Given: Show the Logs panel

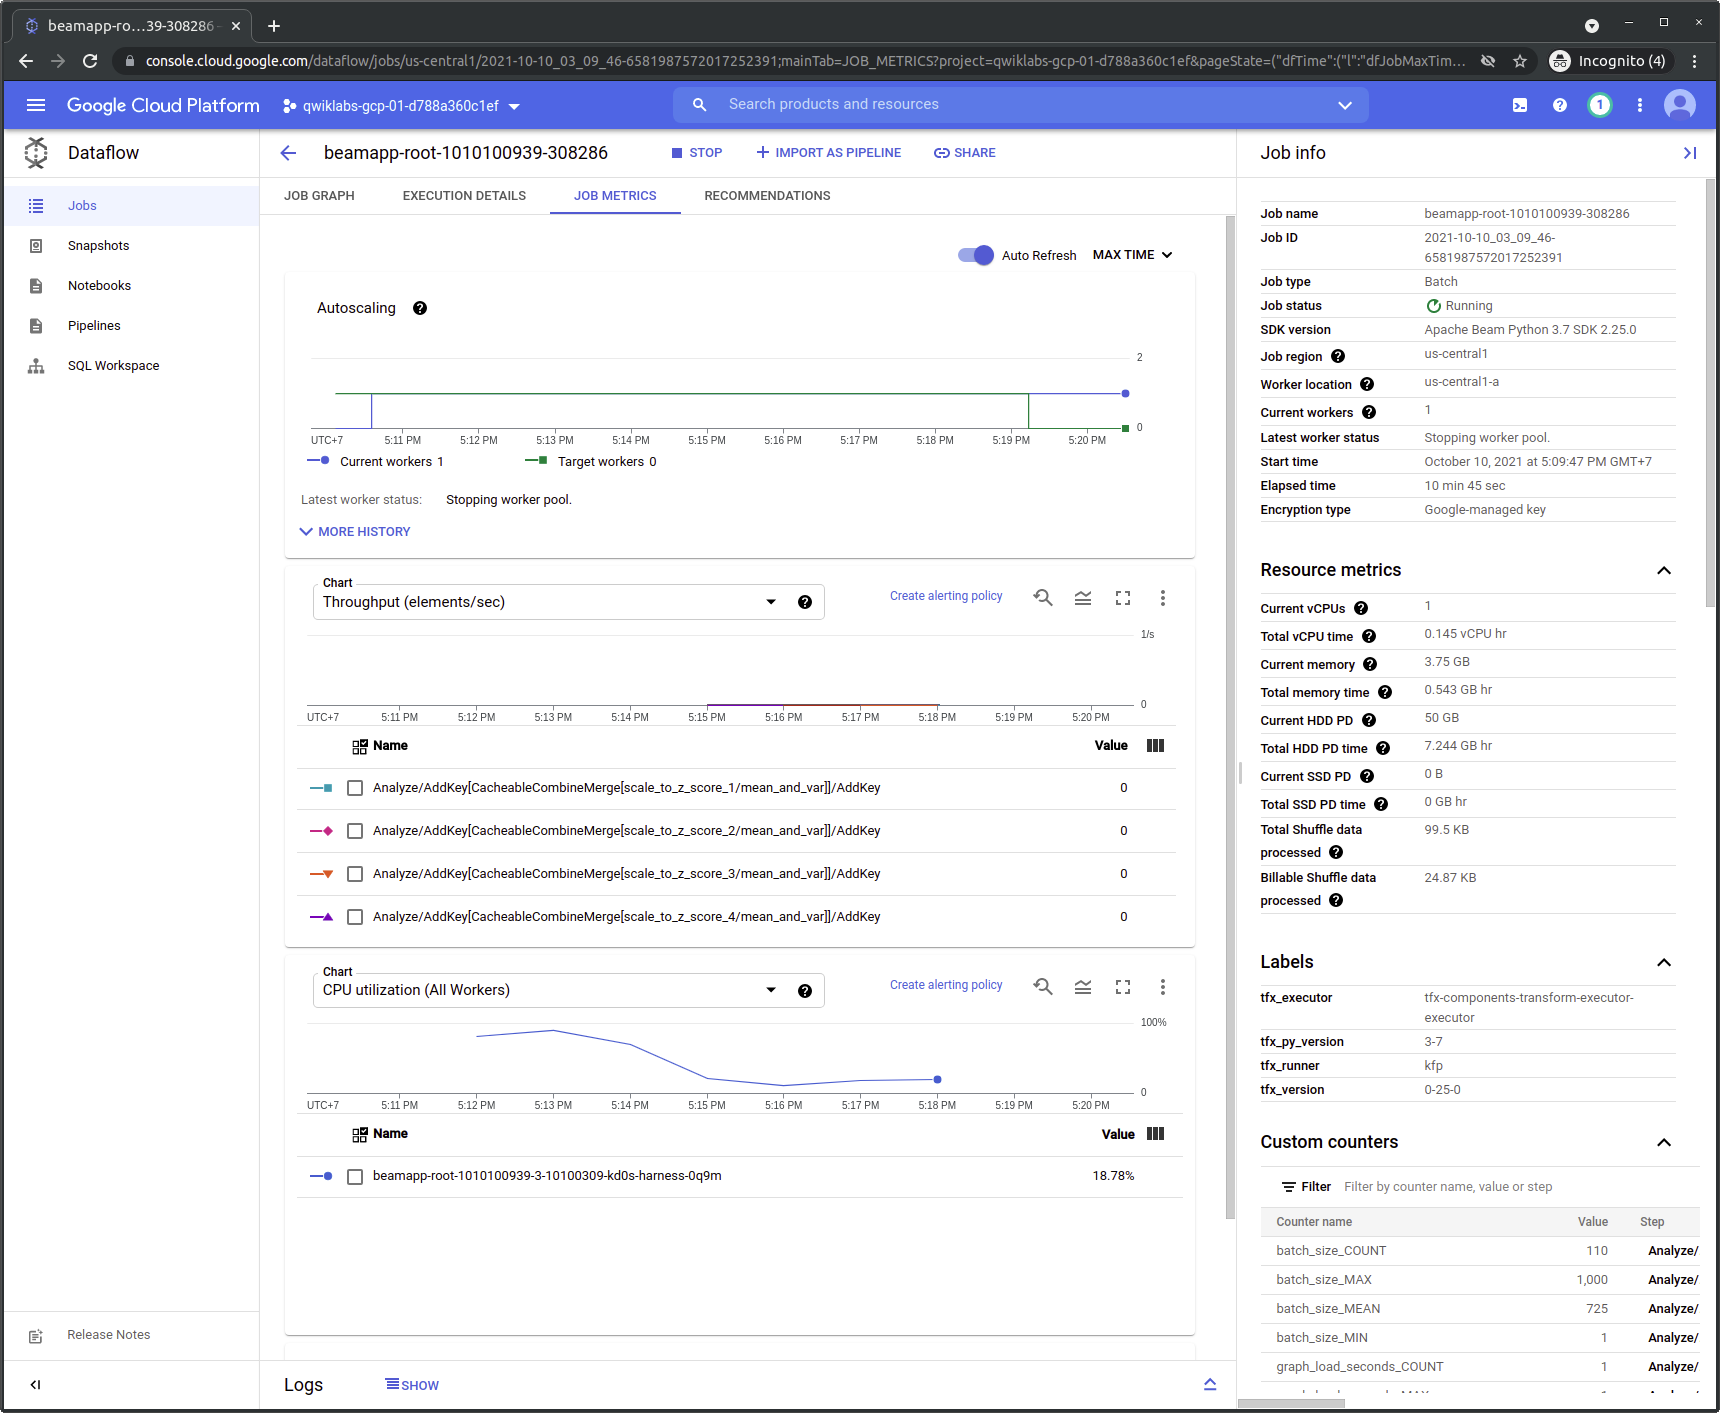Looking at the screenshot, I should point(412,1385).
